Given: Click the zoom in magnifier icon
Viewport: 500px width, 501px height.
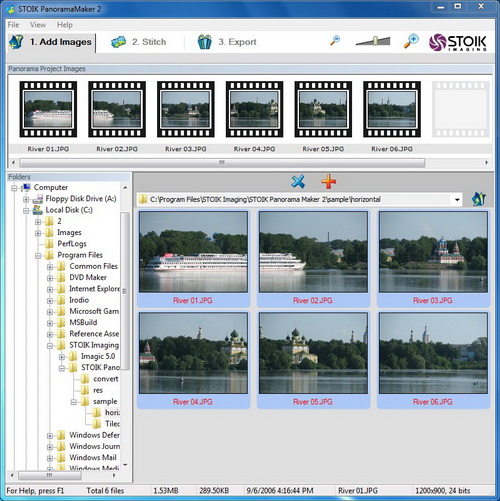Looking at the screenshot, I should point(411,41).
